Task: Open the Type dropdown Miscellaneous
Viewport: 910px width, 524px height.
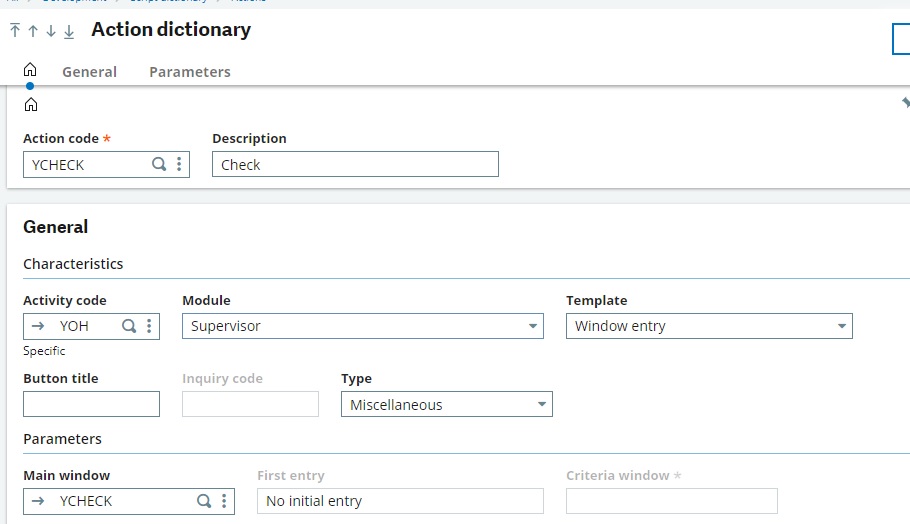Action: [447, 404]
